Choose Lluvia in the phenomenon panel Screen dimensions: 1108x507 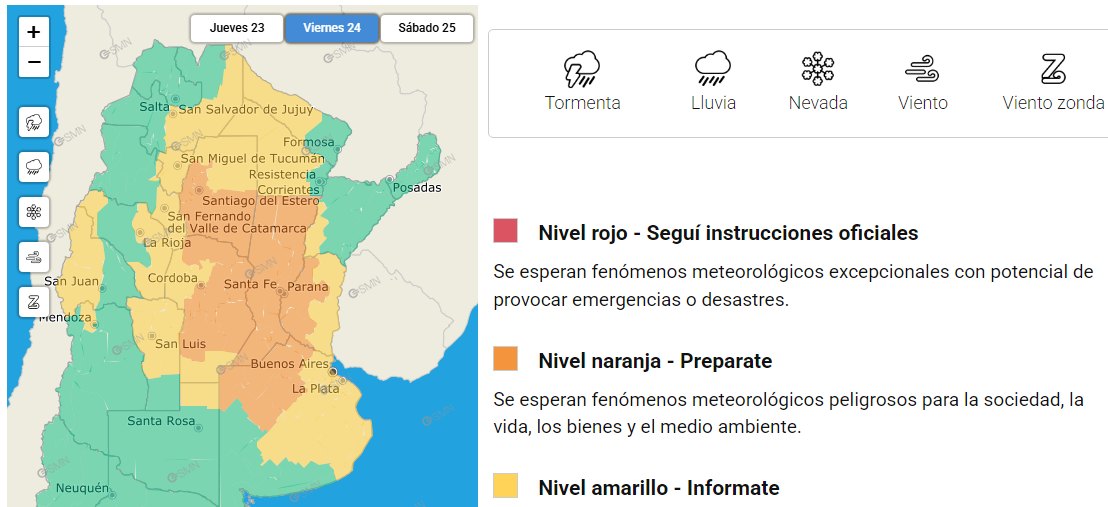click(713, 82)
